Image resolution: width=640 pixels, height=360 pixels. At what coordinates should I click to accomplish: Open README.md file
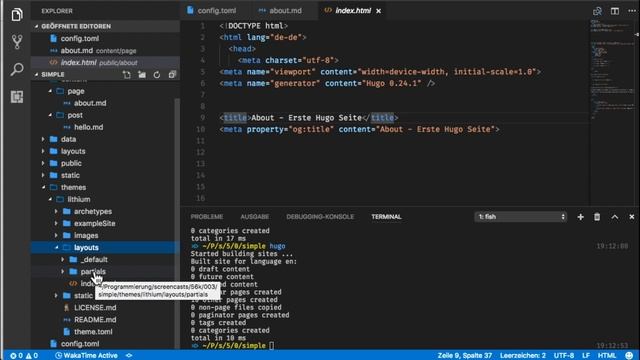coord(95,320)
